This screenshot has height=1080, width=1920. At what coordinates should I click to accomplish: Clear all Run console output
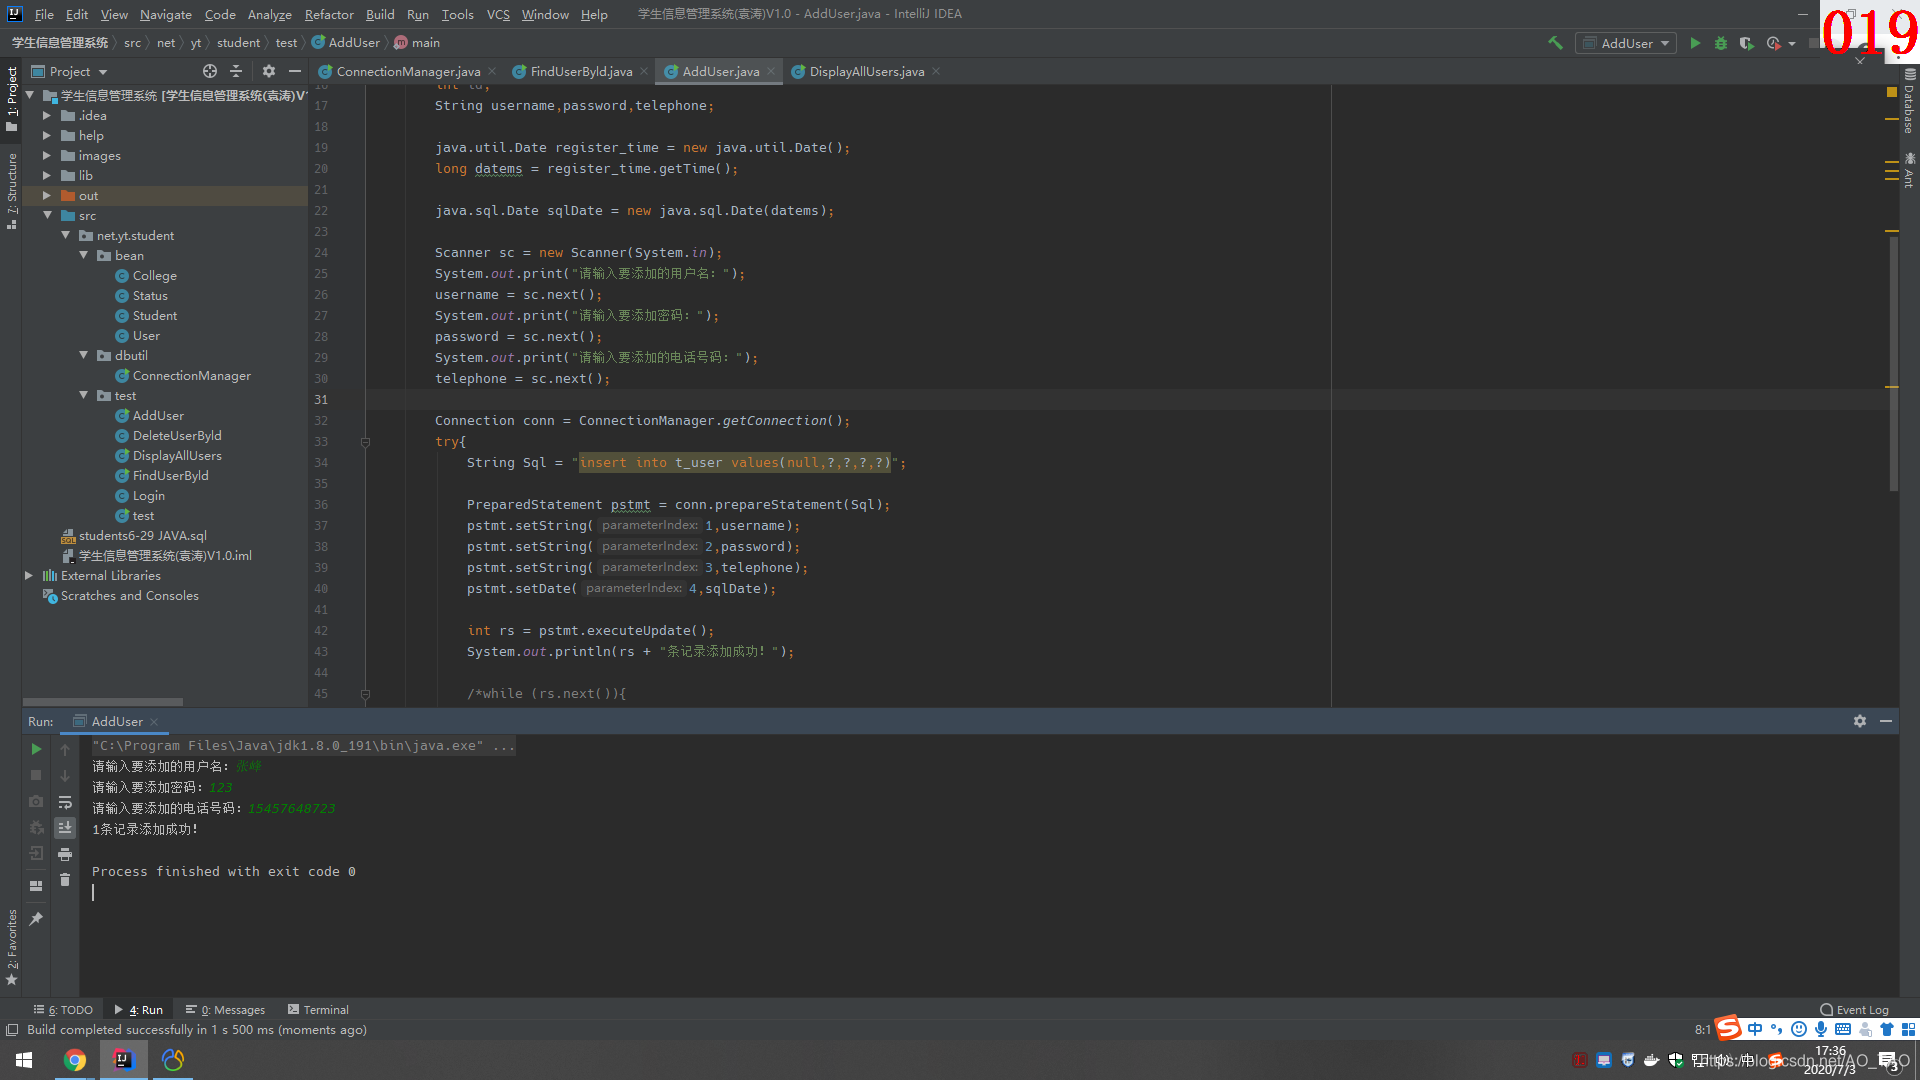65,880
